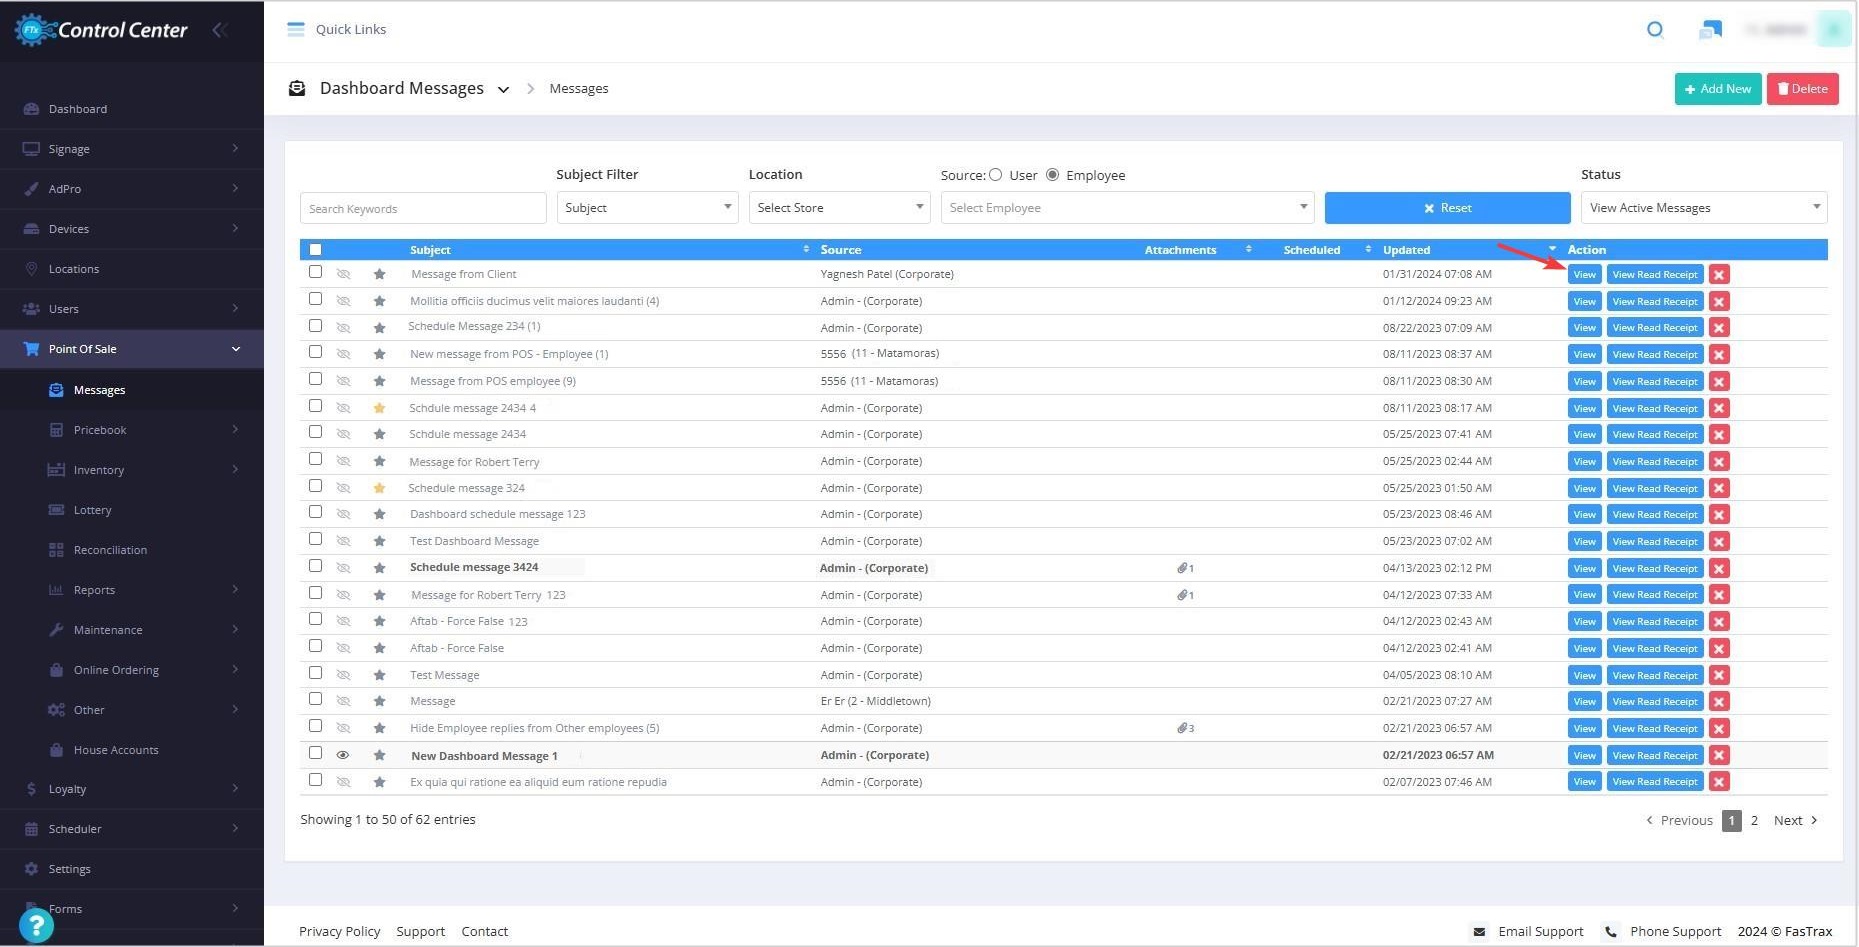Expand the Dashboard Messages breadcrumb dropdown
1859x947 pixels.
click(x=503, y=90)
